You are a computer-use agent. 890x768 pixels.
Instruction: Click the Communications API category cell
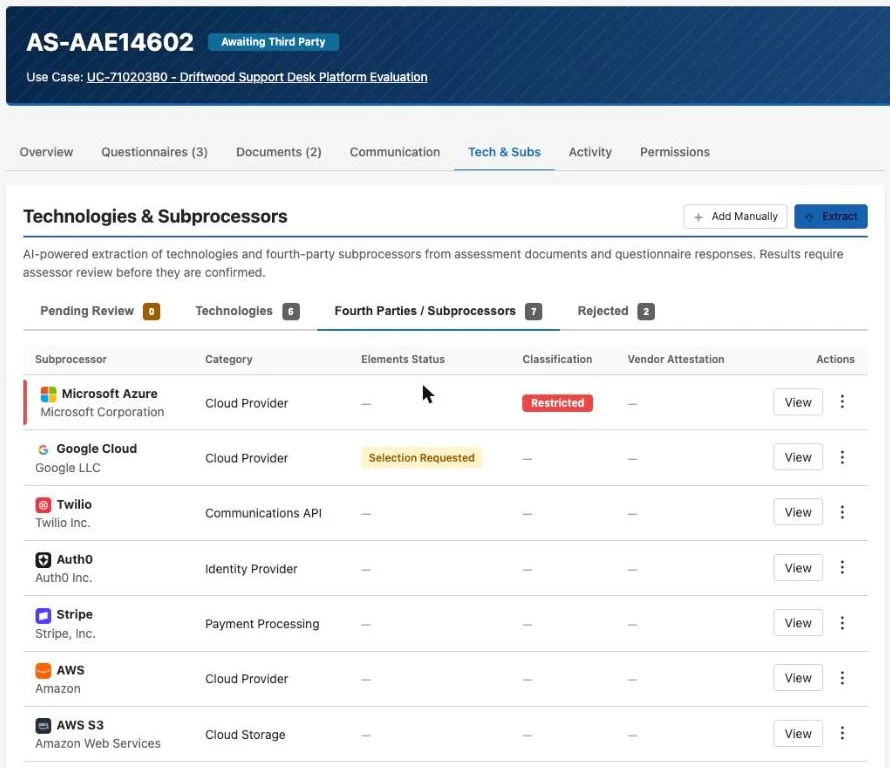(x=263, y=513)
